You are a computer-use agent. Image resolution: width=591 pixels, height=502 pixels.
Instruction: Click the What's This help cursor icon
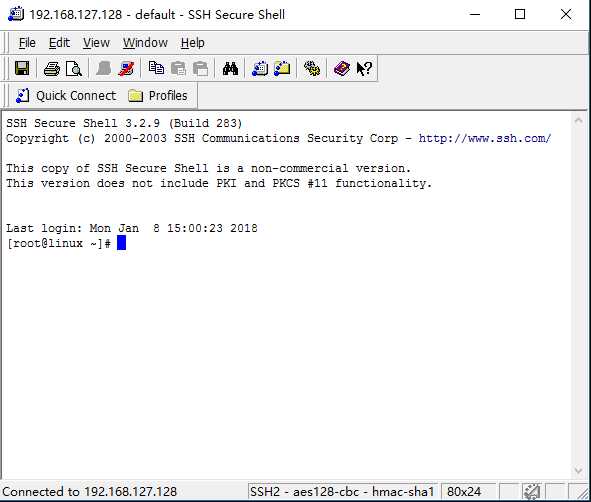[364, 69]
